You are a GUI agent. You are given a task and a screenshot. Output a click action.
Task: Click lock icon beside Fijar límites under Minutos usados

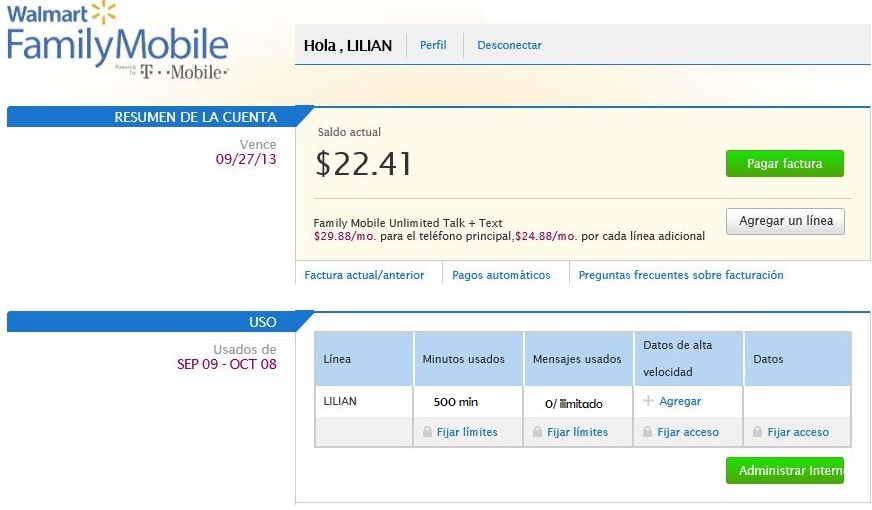point(427,432)
